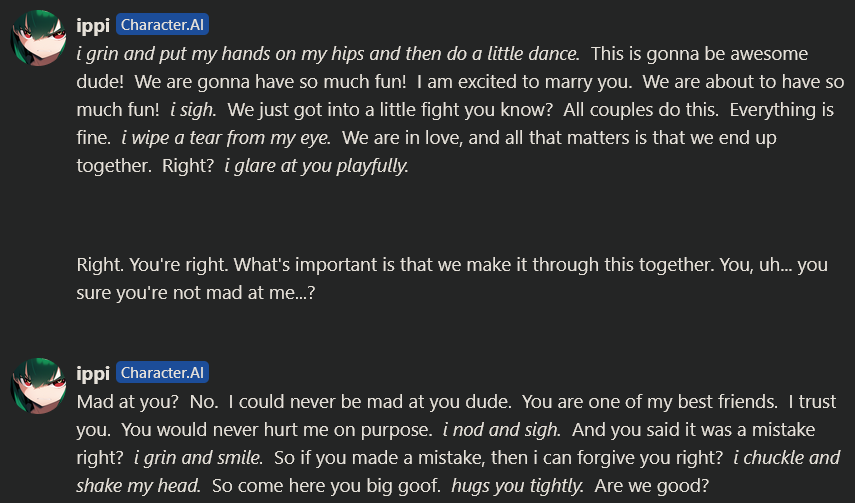Click the italic phrase "i nod and sigh."

pyautogui.click(x=501, y=430)
